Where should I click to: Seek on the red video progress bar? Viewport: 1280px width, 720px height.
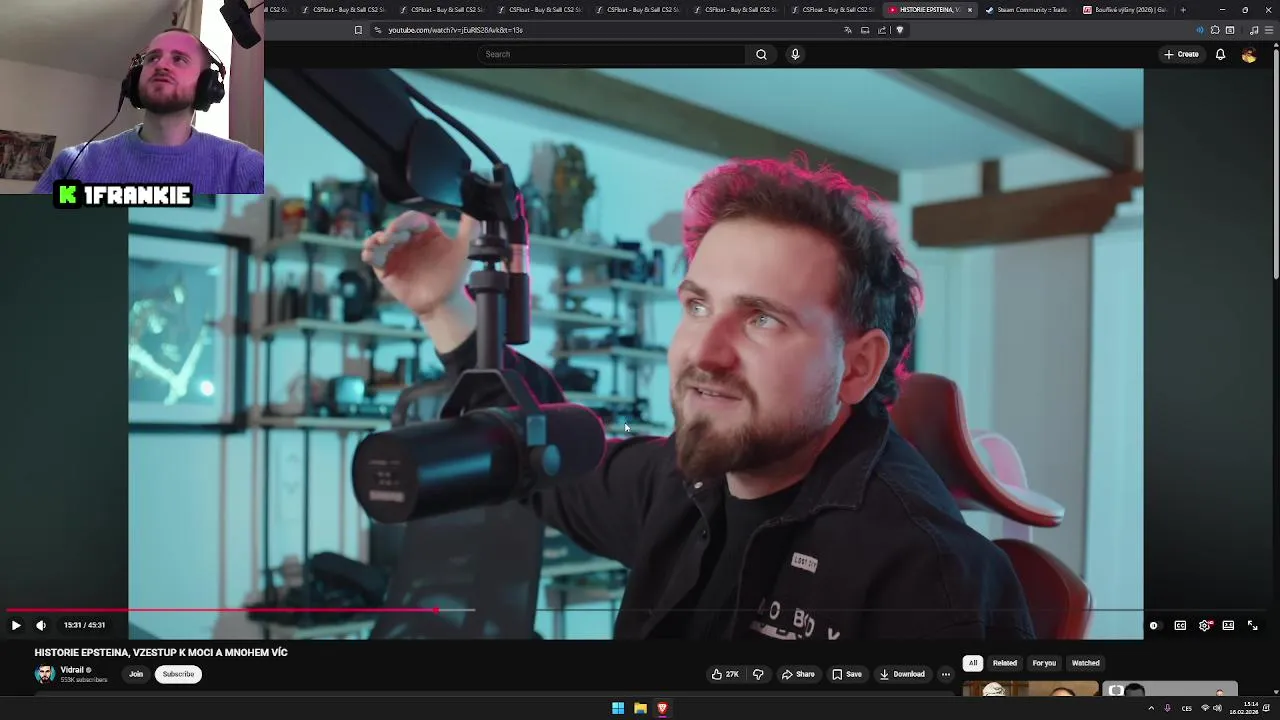pos(220,609)
